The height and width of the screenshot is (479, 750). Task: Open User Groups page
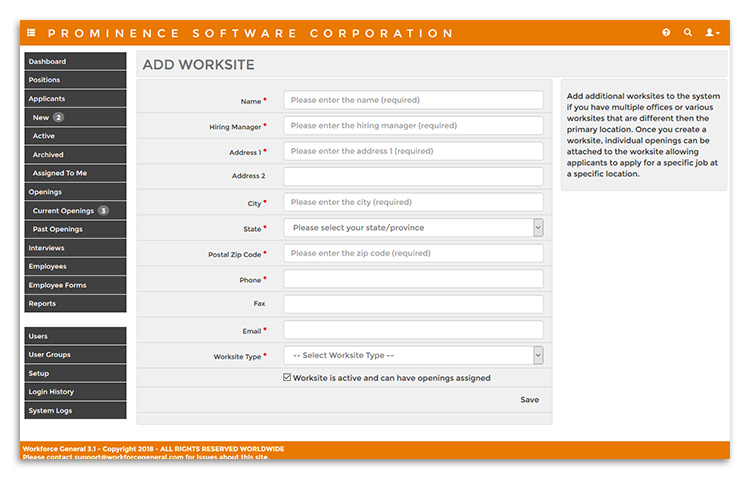click(76, 355)
